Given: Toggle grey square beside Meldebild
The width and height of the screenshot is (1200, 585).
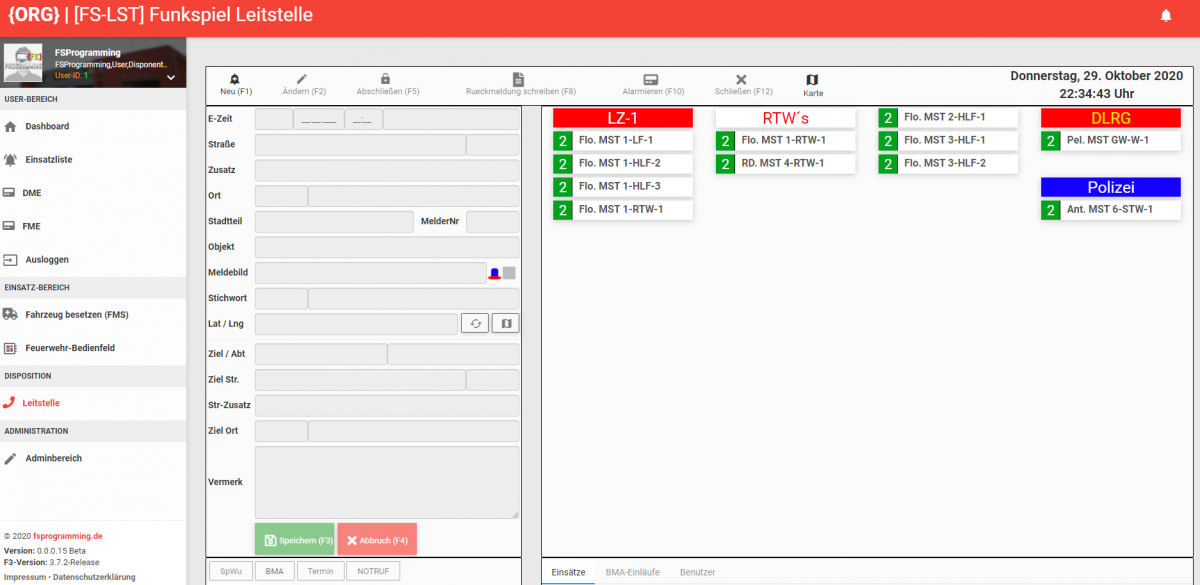Looking at the screenshot, I should point(509,273).
